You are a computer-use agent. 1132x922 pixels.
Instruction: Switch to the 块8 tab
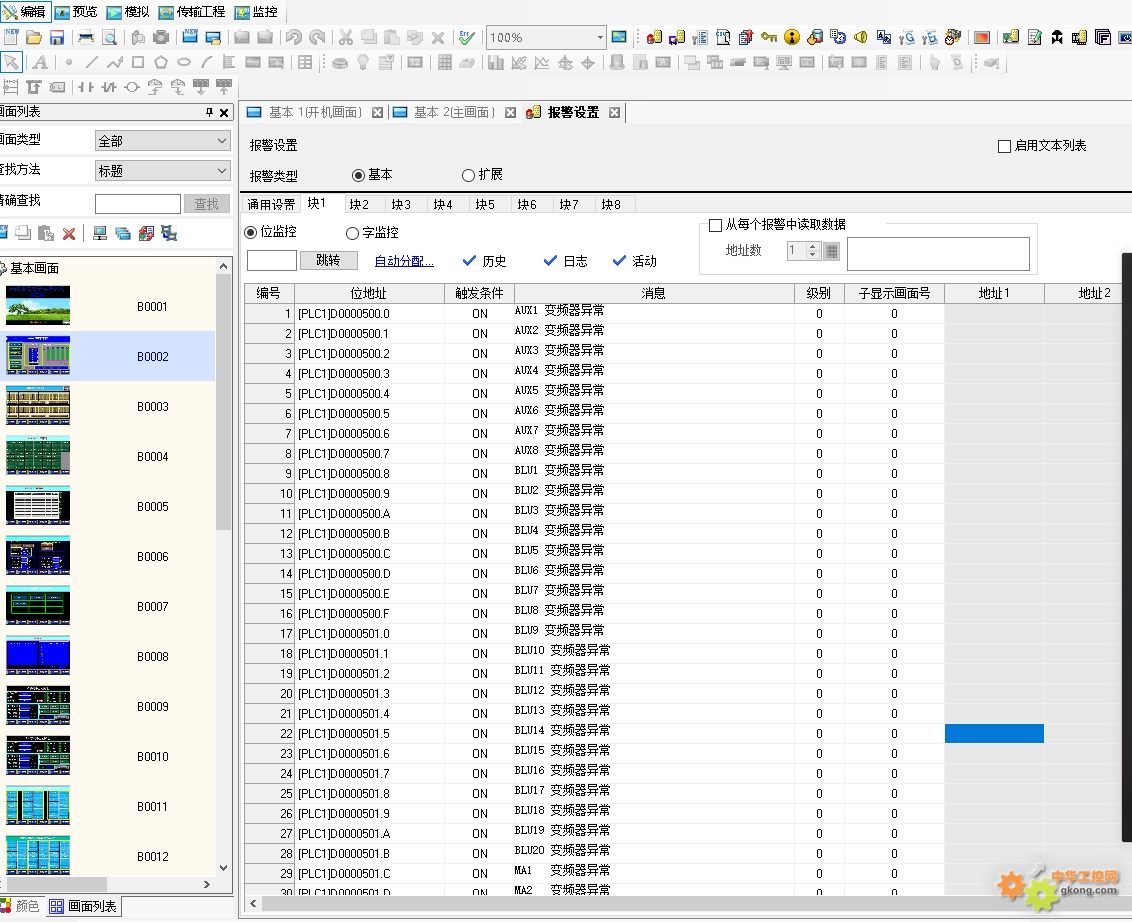611,205
